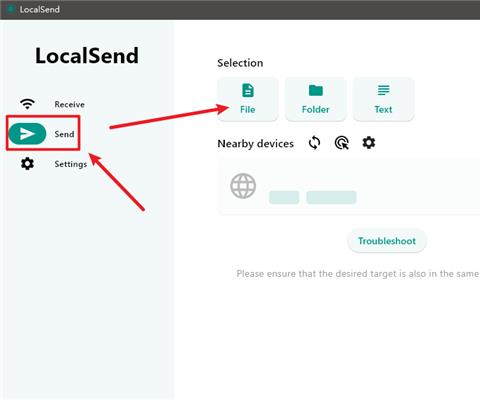Click the Nearby devices heading

point(255,144)
